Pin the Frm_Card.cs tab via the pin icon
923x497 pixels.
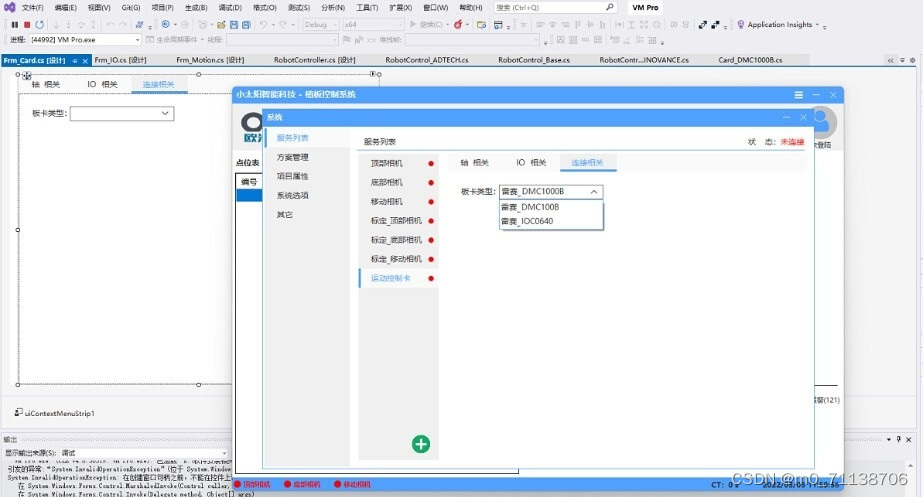pyautogui.click(x=75, y=61)
